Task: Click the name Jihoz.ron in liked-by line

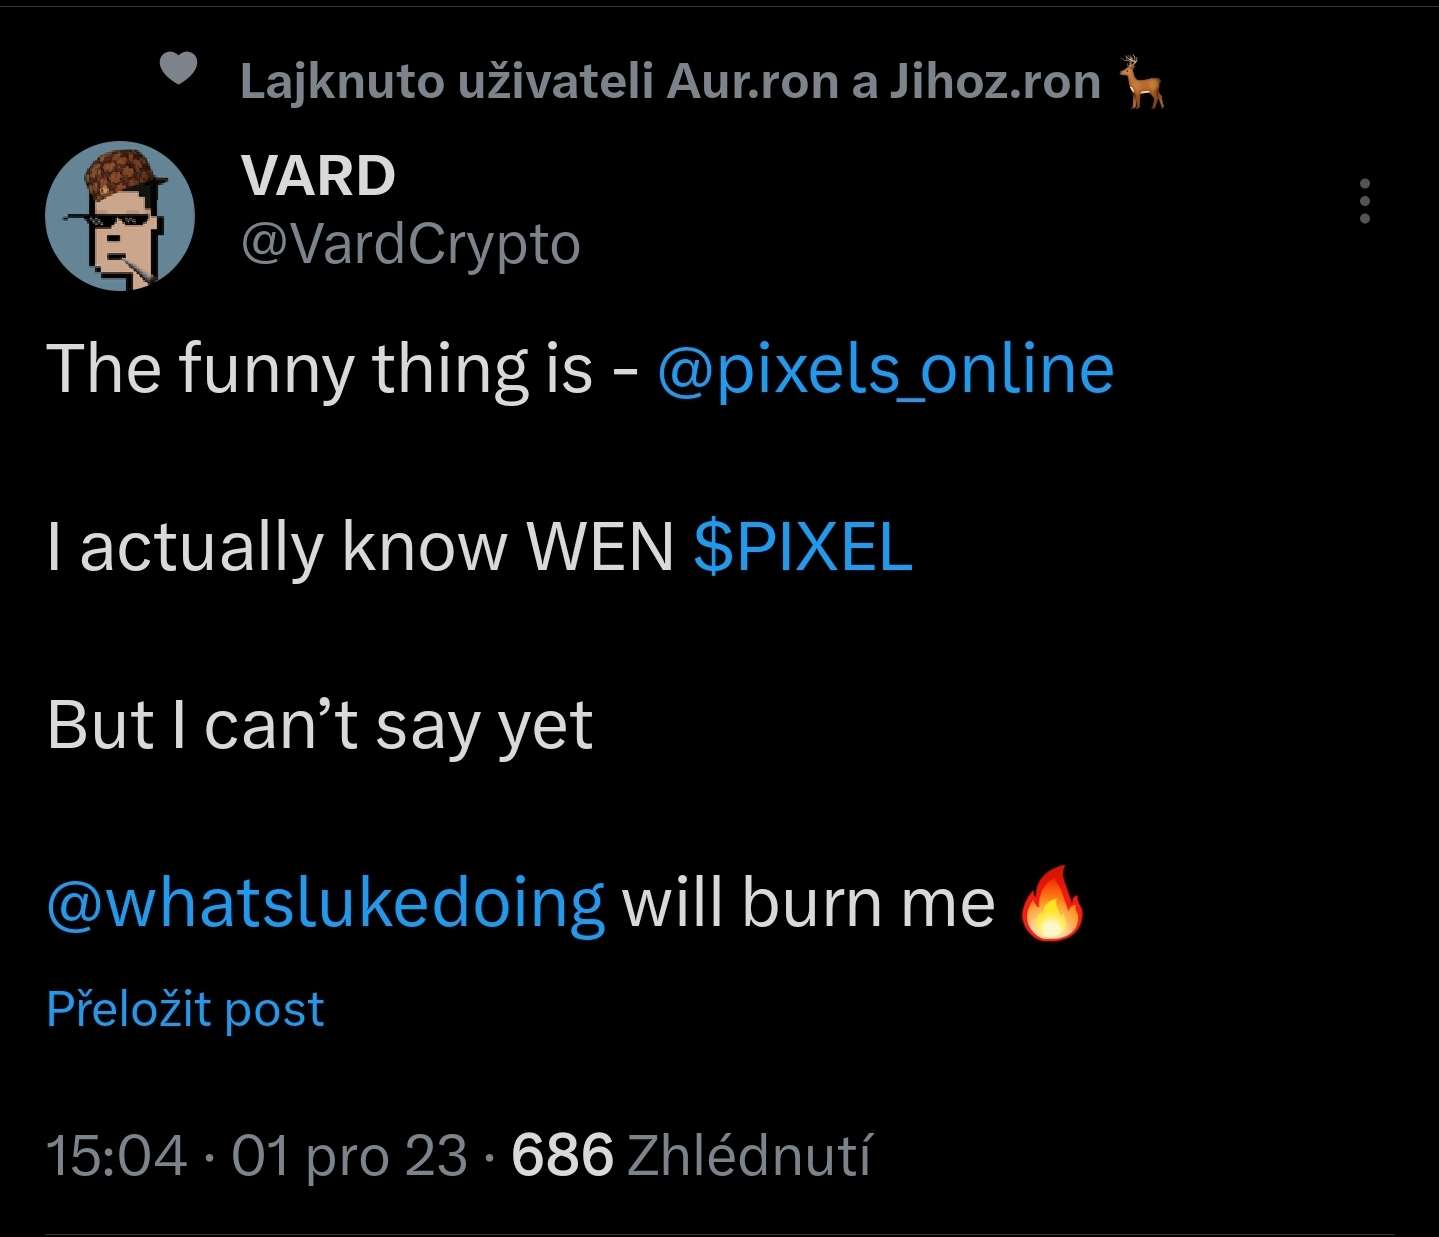Action: point(994,82)
